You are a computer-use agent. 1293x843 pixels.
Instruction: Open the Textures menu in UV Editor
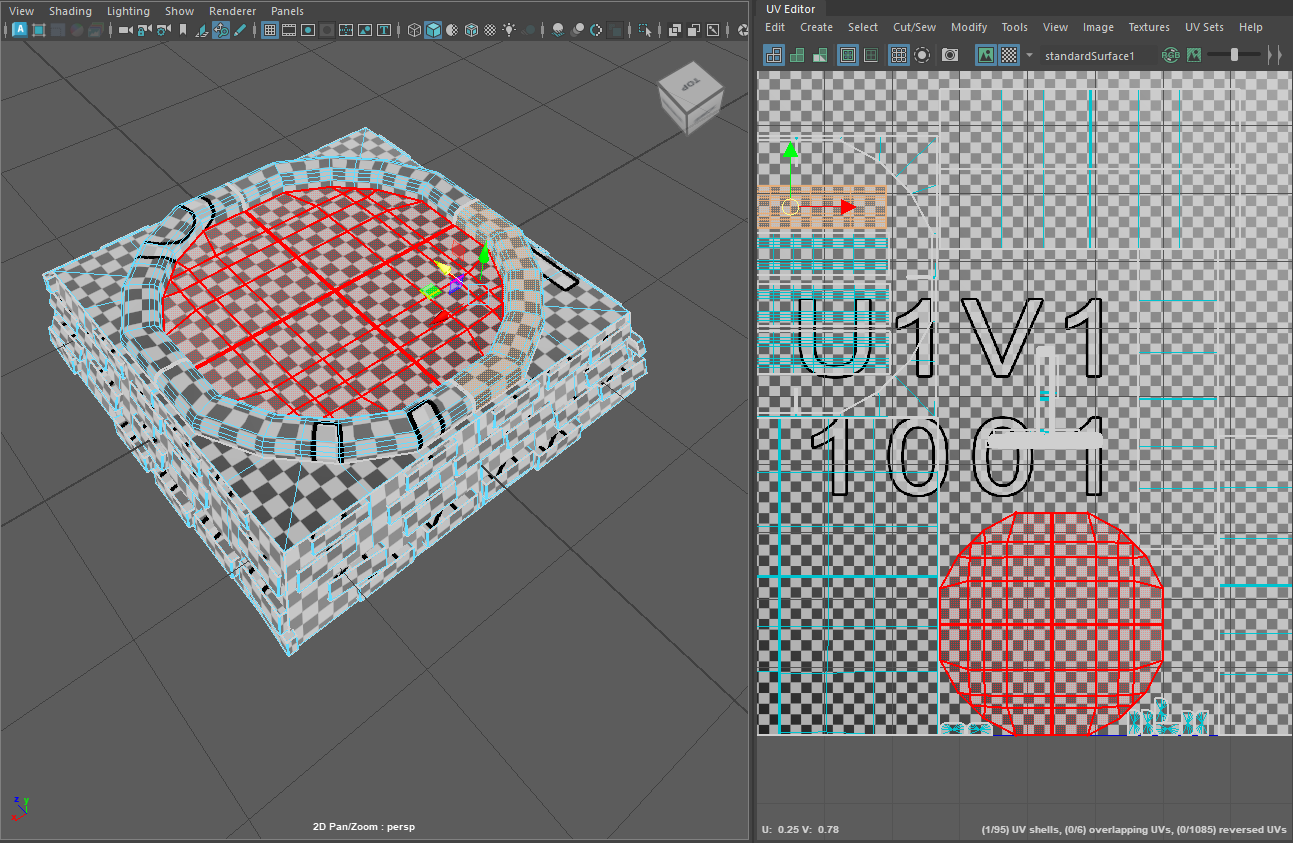1149,27
